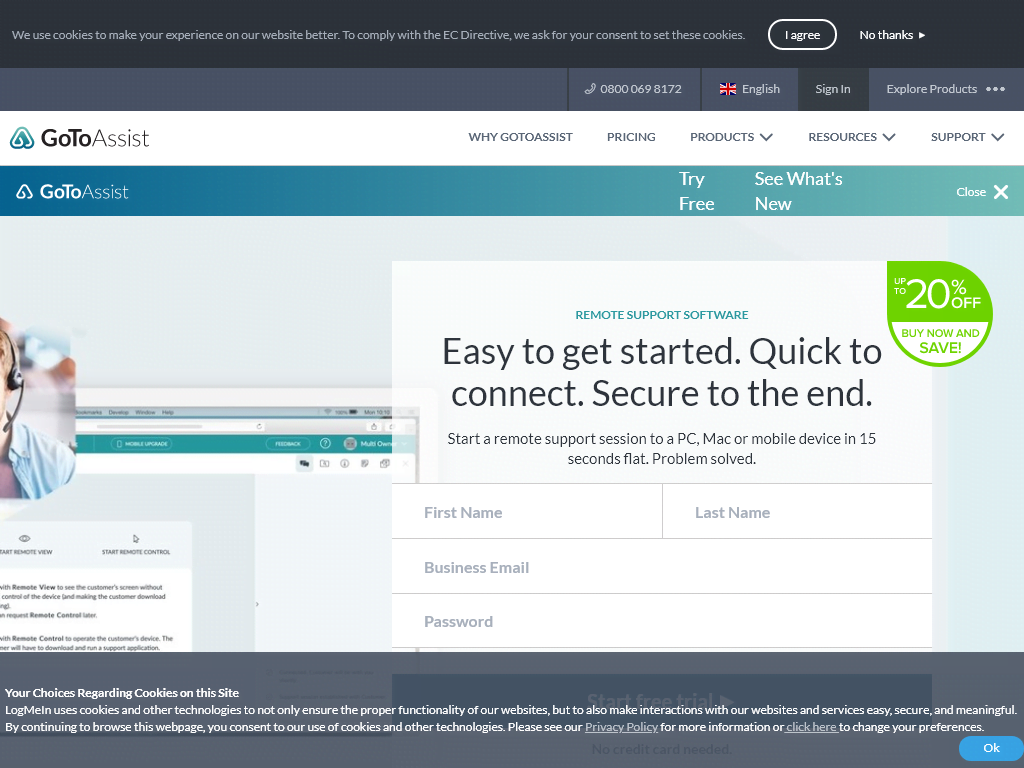Click the Business Email input field

coord(661,566)
